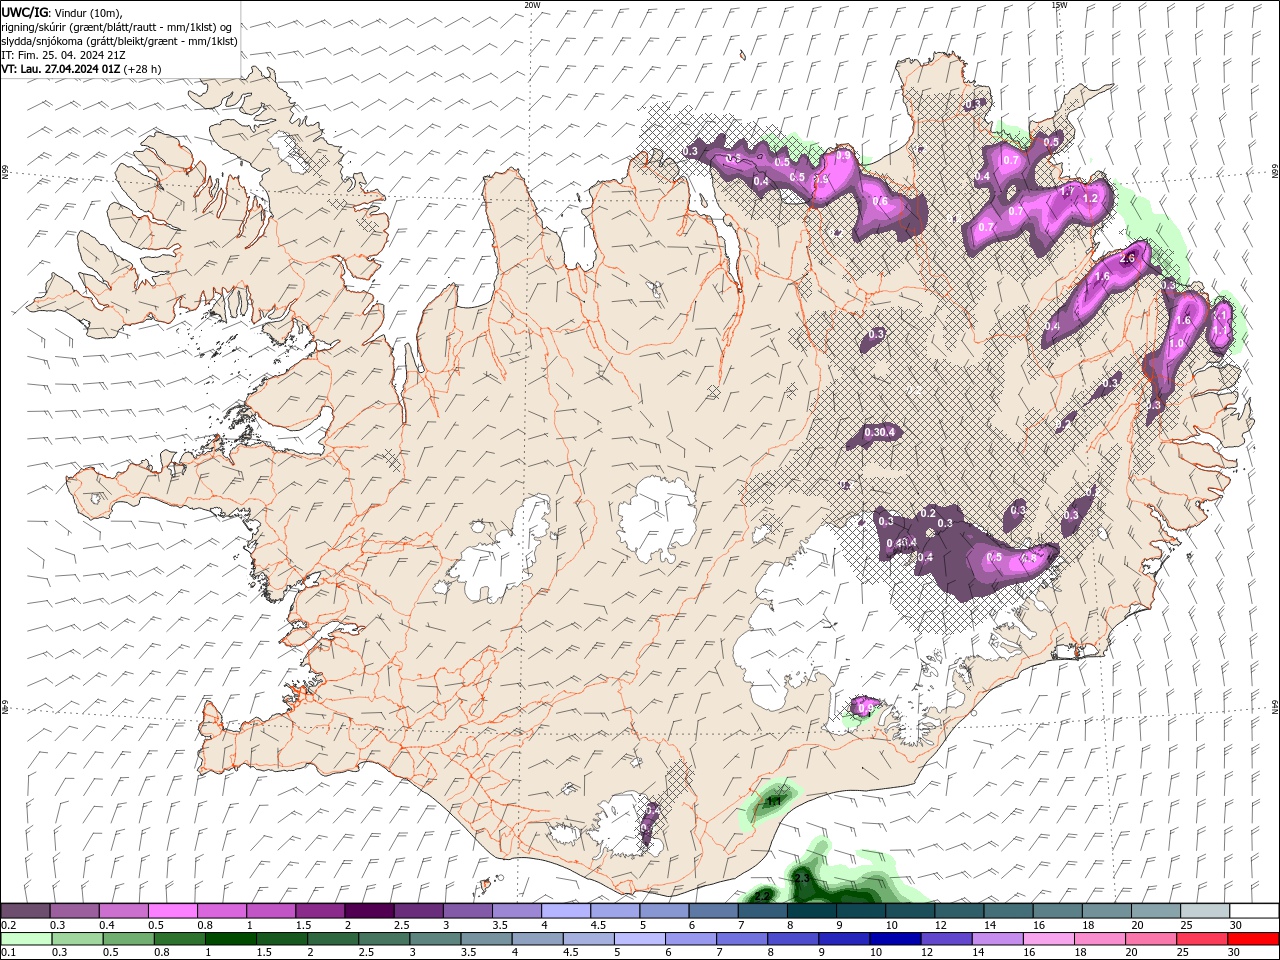Image resolution: width=1280 pixels, height=960 pixels.
Task: Pick the upper legend swatch starting at 14
Action: click(x=1008, y=910)
